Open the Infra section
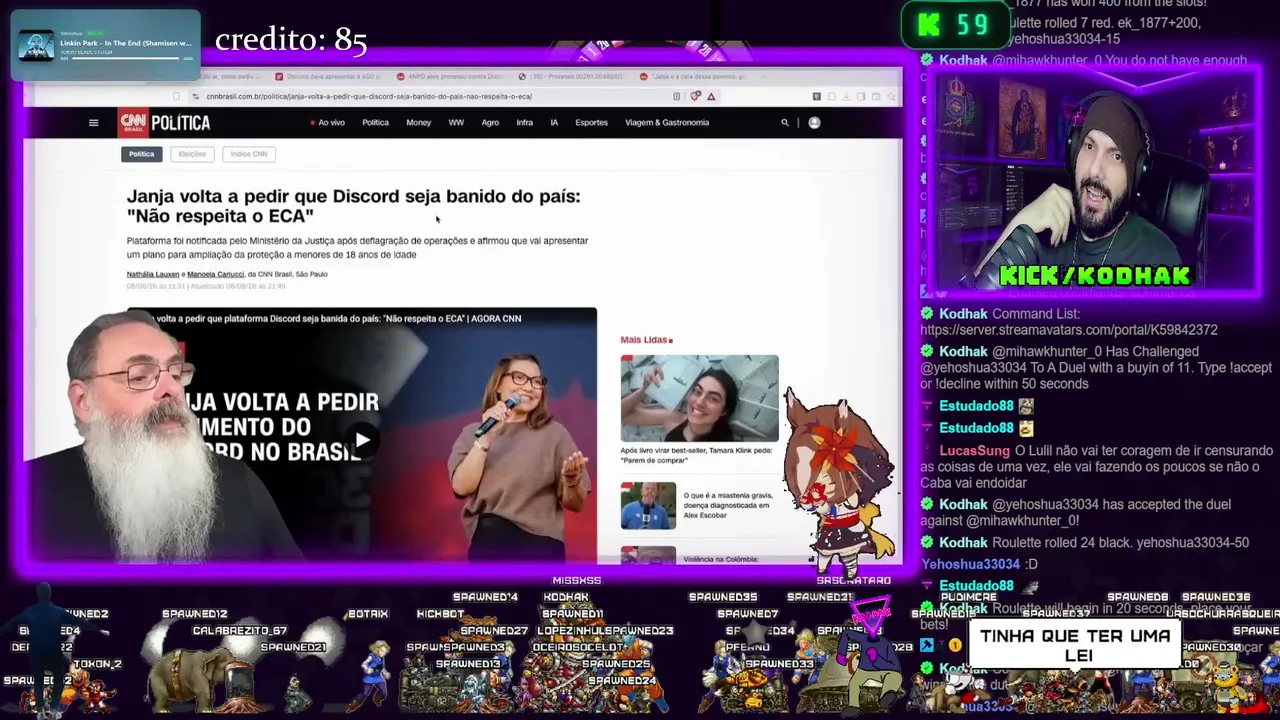This screenshot has width=1280, height=720. (524, 123)
